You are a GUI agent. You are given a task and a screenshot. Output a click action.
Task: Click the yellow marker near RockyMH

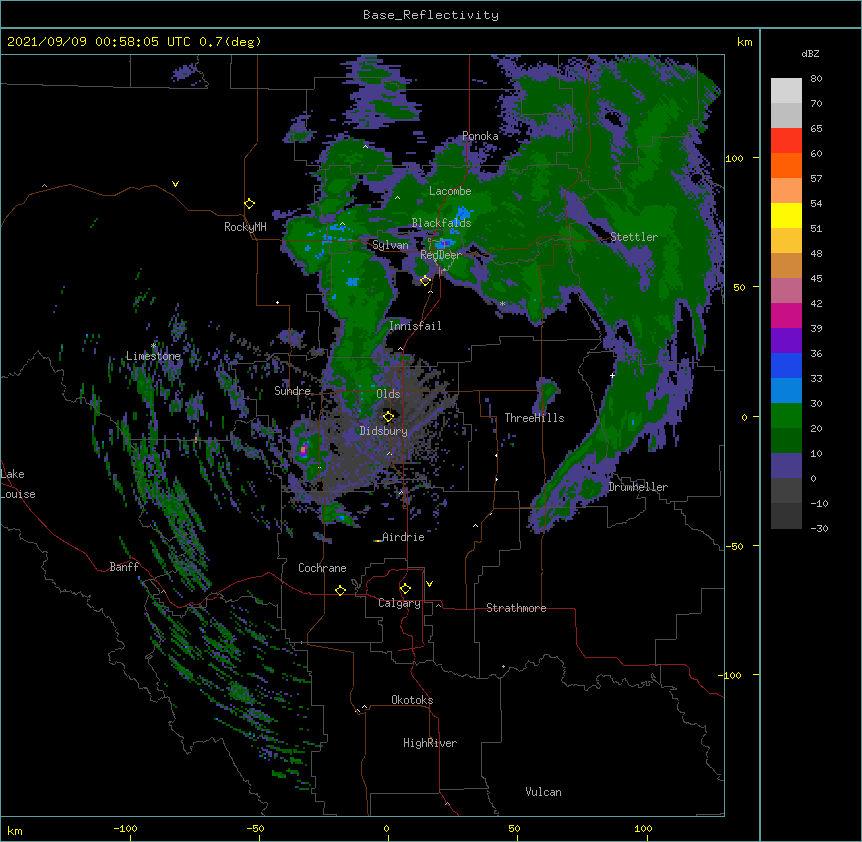click(x=250, y=204)
